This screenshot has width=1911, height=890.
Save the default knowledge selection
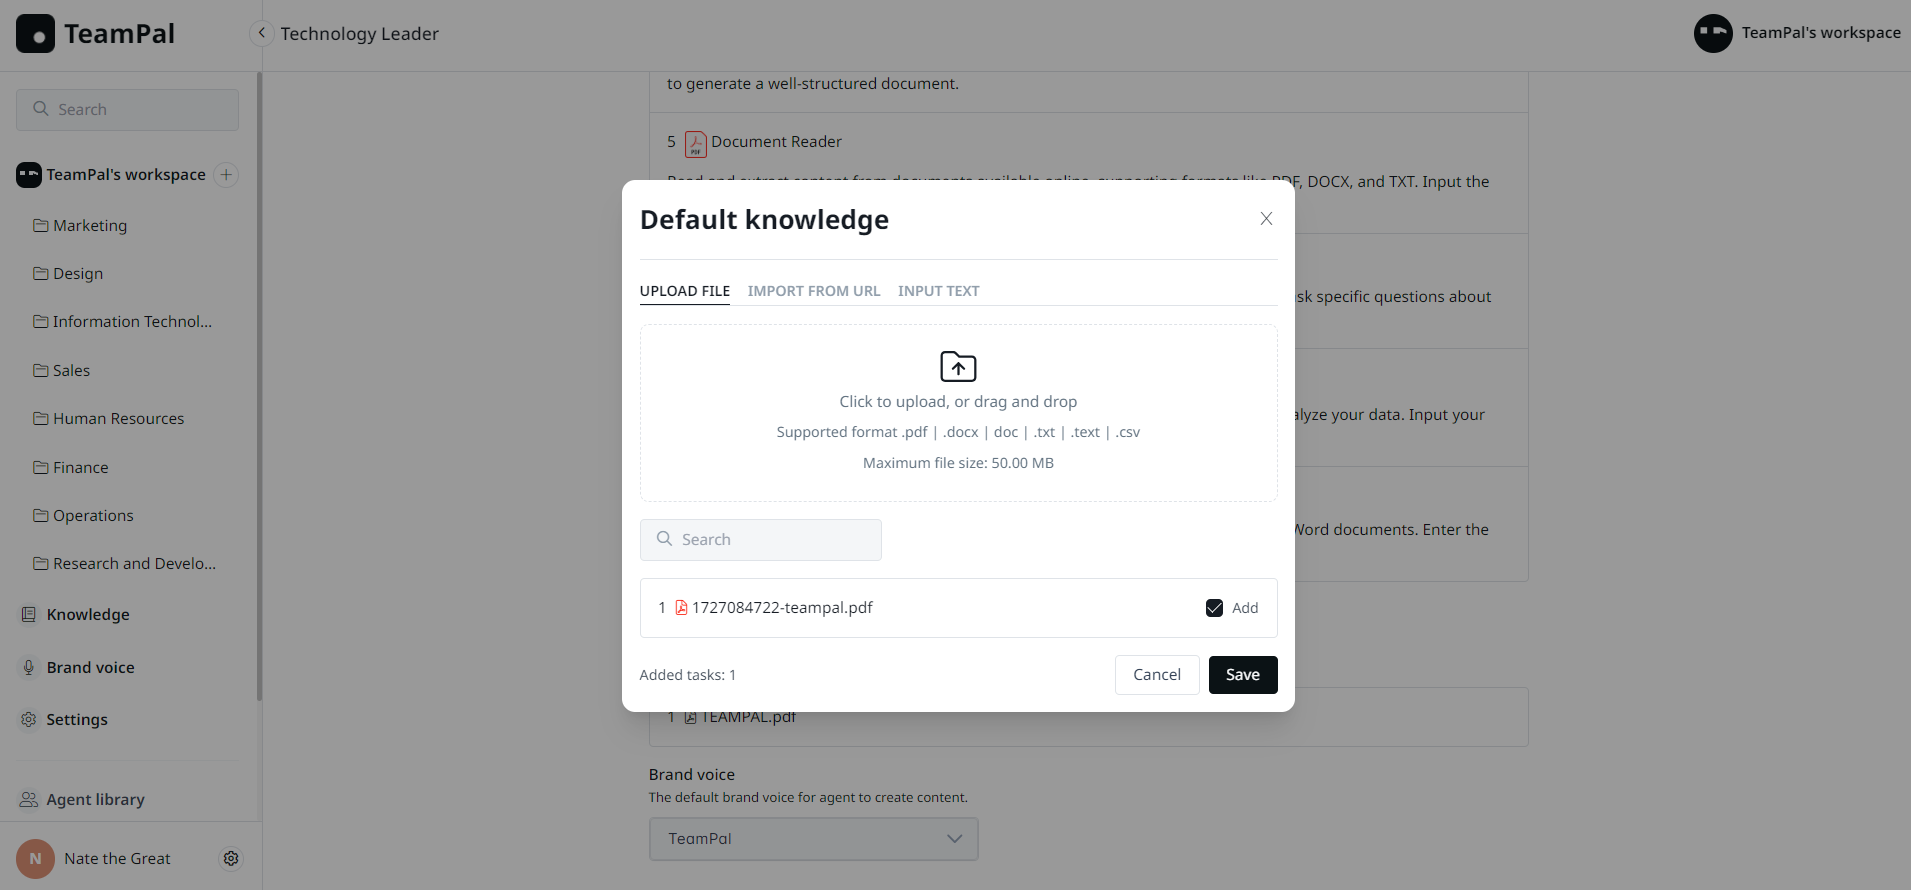(x=1243, y=675)
